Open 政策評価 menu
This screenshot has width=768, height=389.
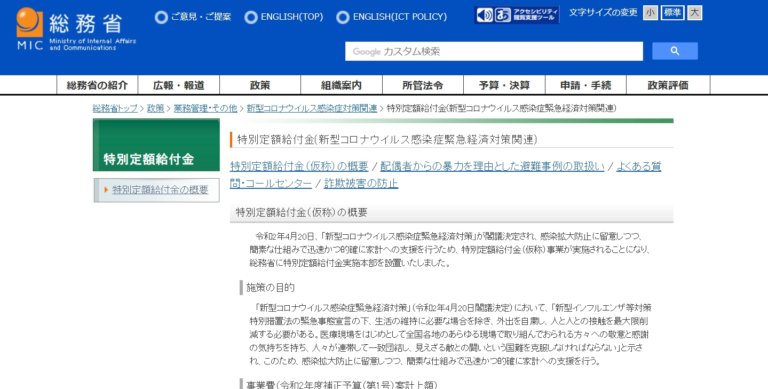pyautogui.click(x=668, y=85)
